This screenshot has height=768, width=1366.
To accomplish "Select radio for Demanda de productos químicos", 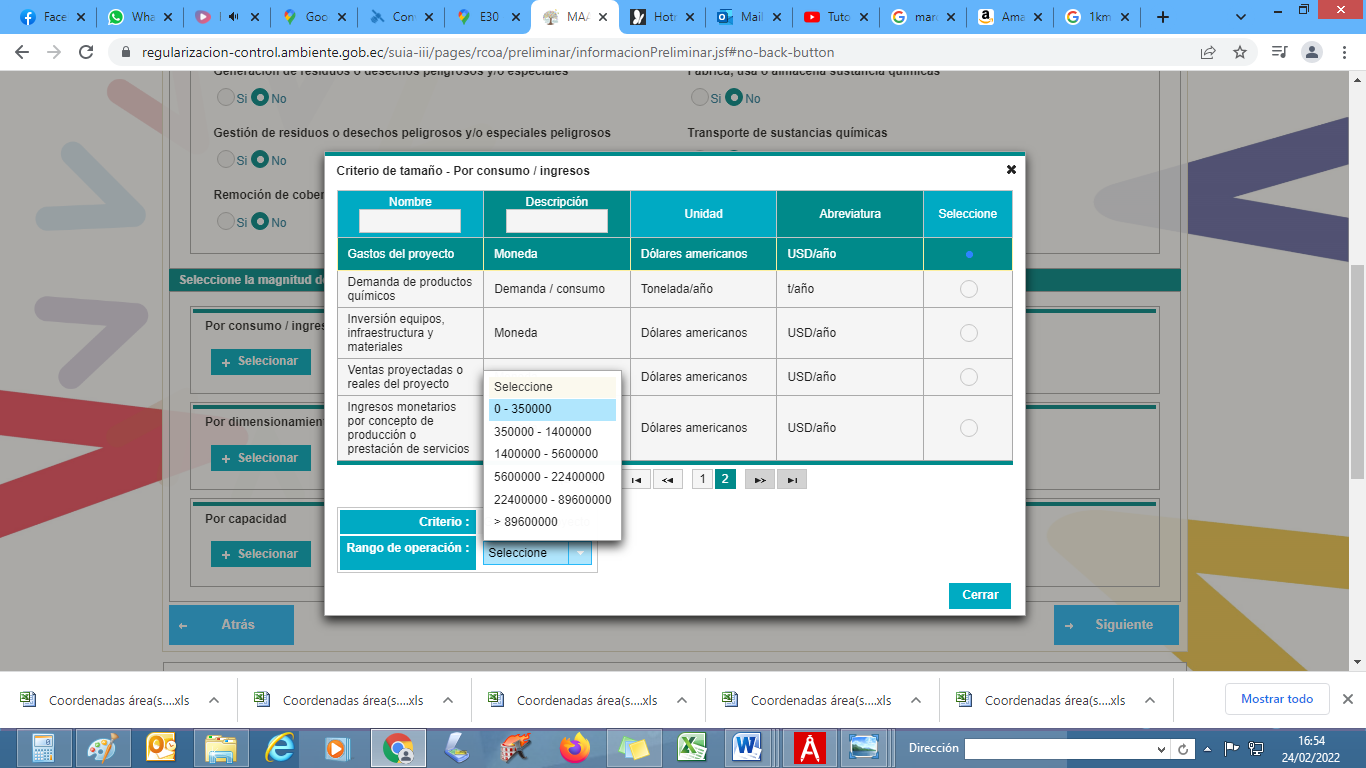I will [x=968, y=289].
